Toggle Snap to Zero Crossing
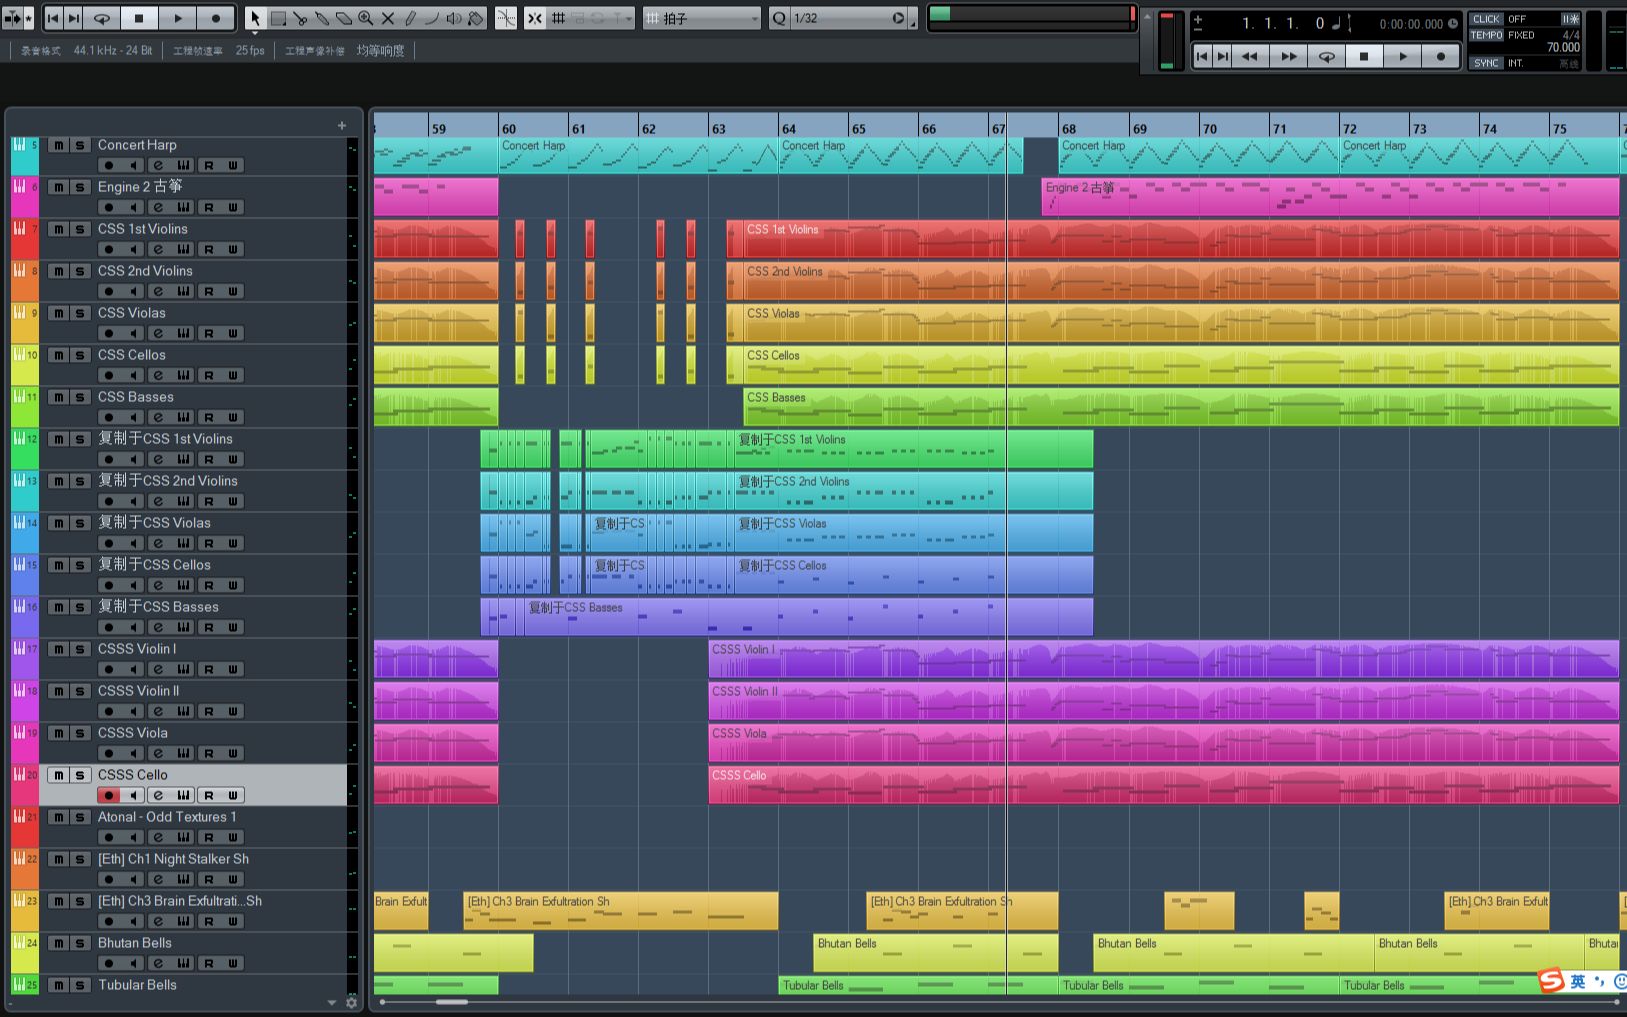This screenshot has height=1017, width=1627. [507, 18]
